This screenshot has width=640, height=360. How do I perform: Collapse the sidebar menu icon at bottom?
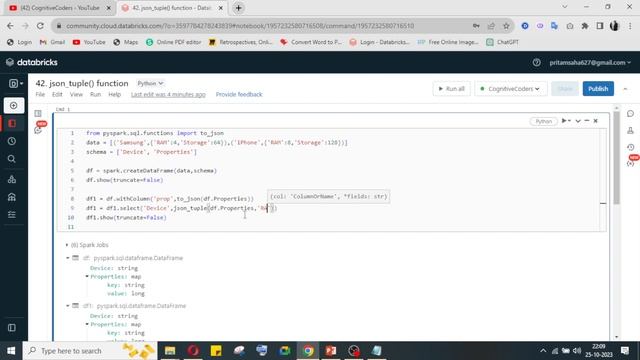pos(12,328)
